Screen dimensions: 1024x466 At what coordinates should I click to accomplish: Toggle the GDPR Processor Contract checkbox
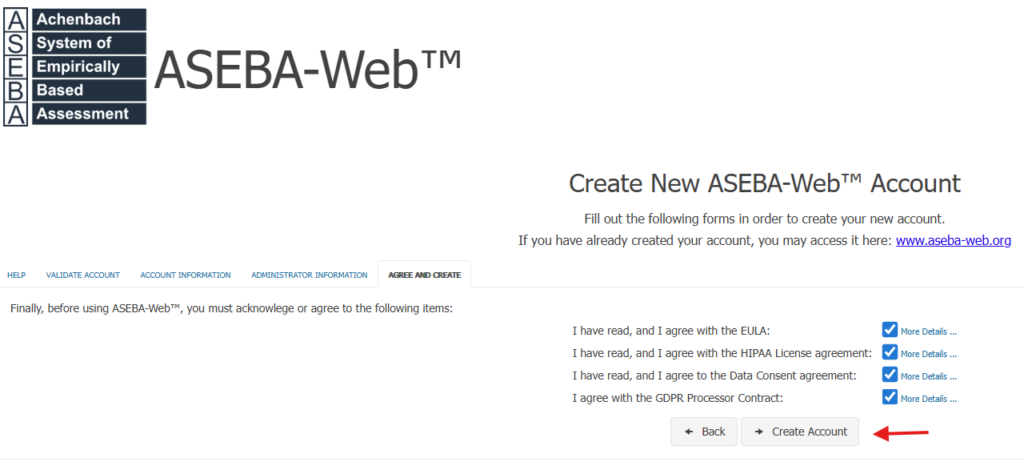(x=890, y=397)
